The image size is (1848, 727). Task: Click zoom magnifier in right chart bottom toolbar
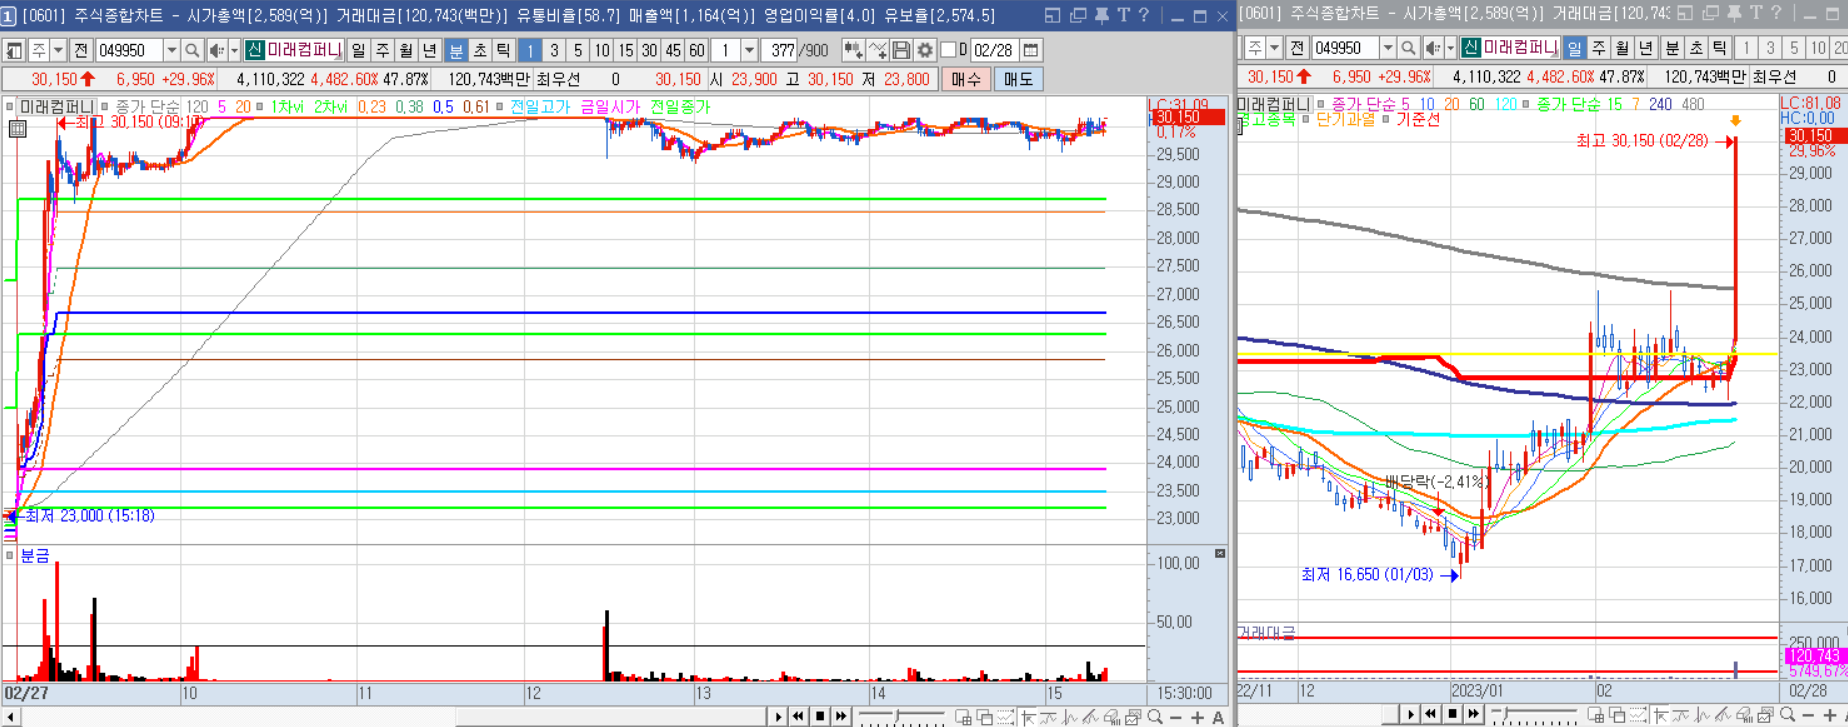tap(1787, 716)
